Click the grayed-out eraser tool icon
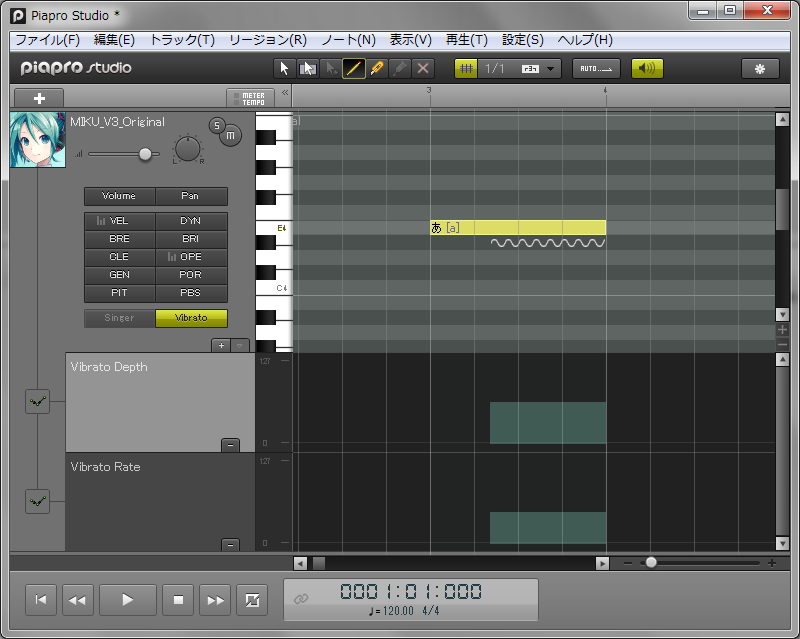This screenshot has width=800, height=639. (399, 68)
